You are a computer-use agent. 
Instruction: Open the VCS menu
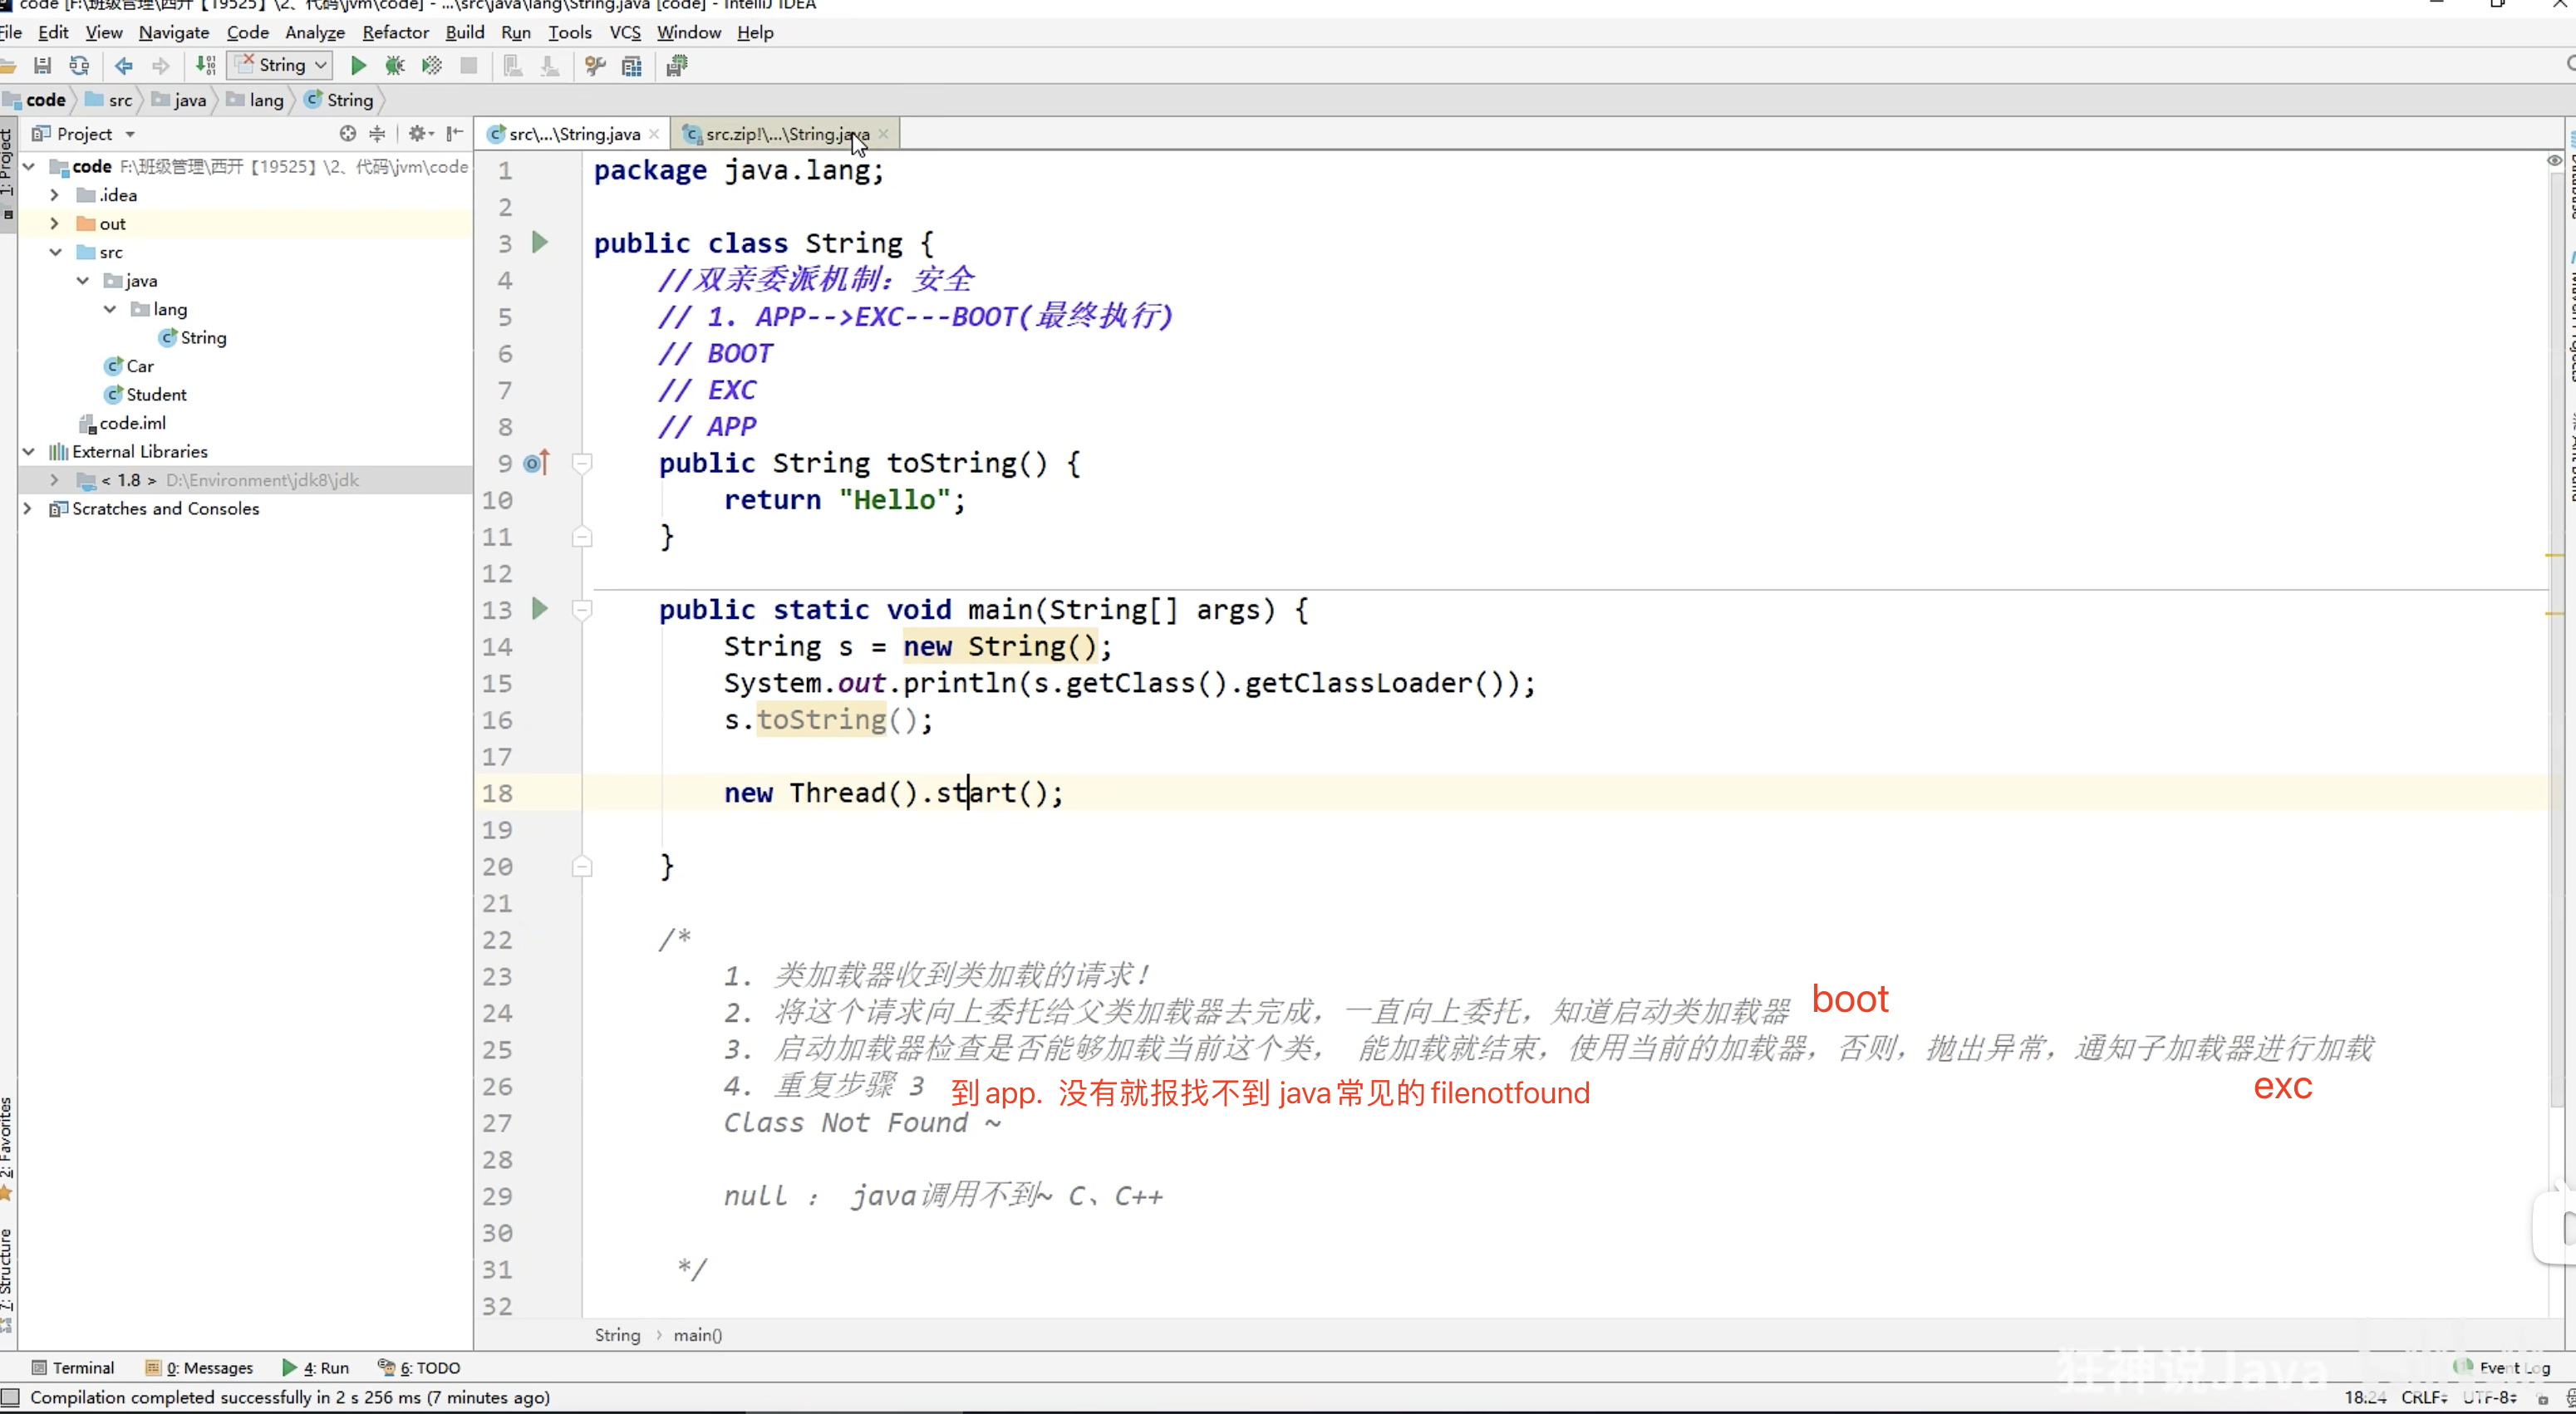625,32
